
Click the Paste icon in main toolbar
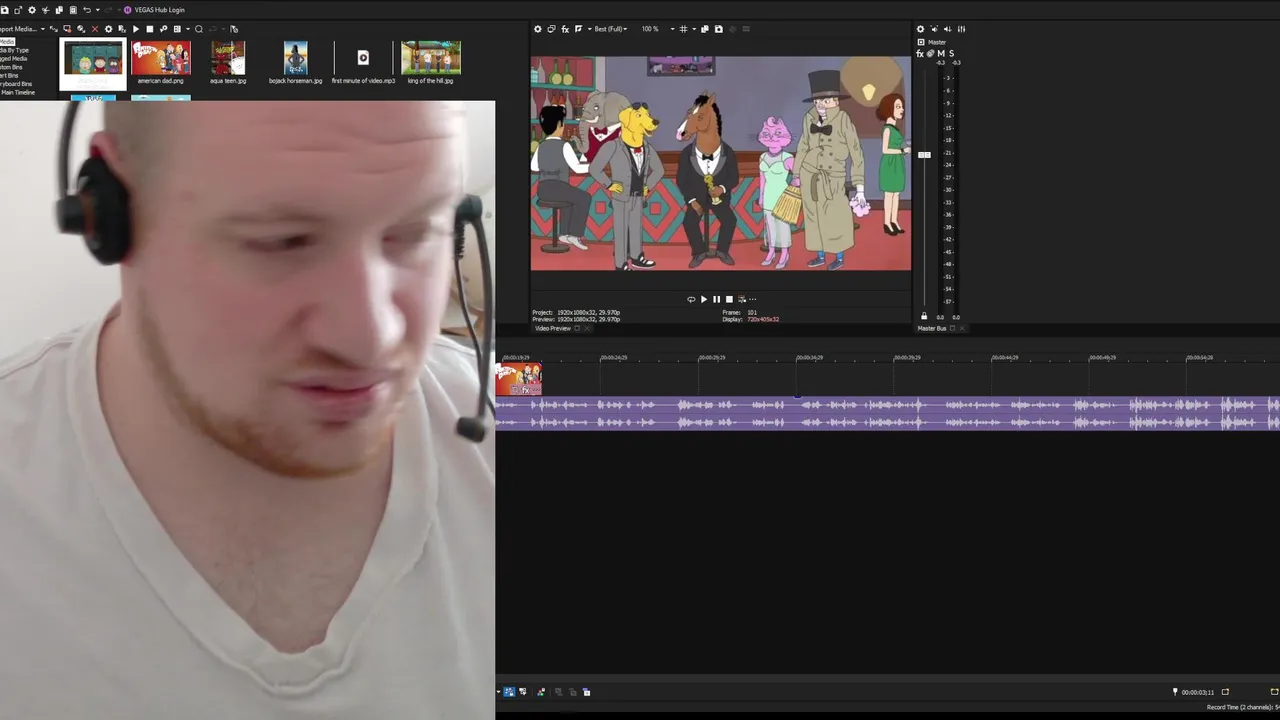73,10
